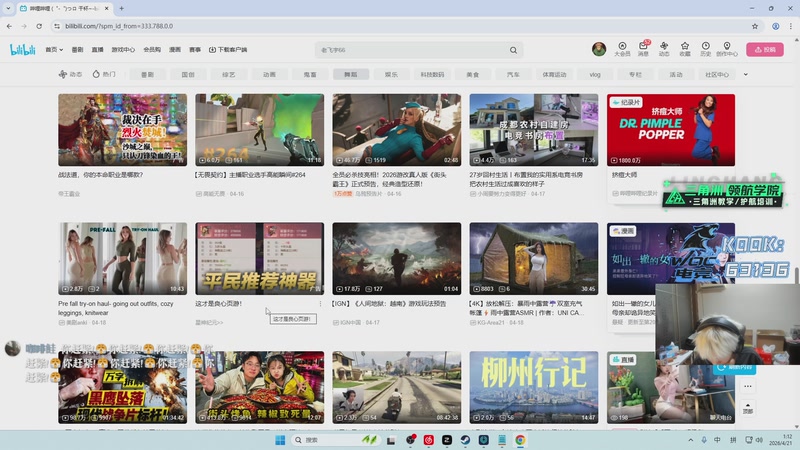Expand the 首页 dropdown in top nav
Screen dimensions: 800x450
tap(54, 49)
